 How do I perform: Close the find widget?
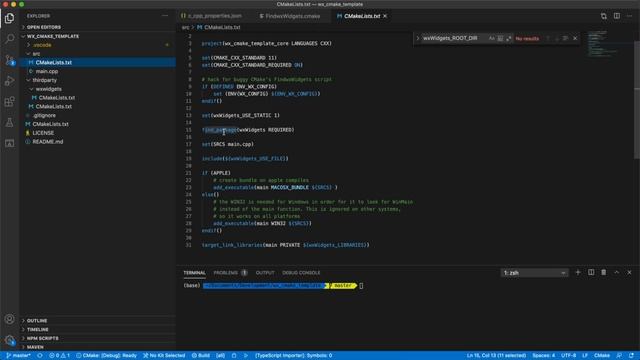(x=575, y=38)
